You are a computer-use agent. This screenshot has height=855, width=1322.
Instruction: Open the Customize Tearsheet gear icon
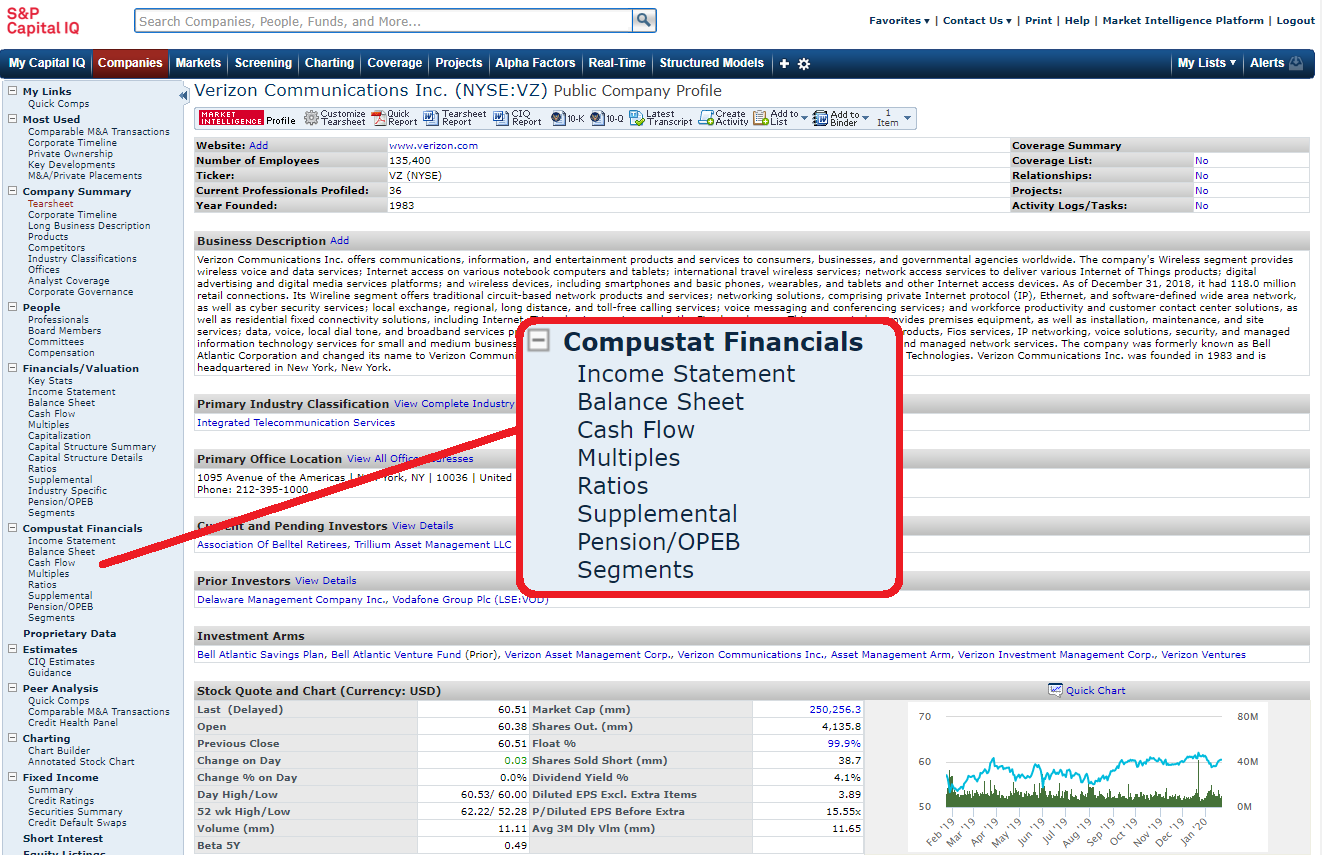point(312,118)
